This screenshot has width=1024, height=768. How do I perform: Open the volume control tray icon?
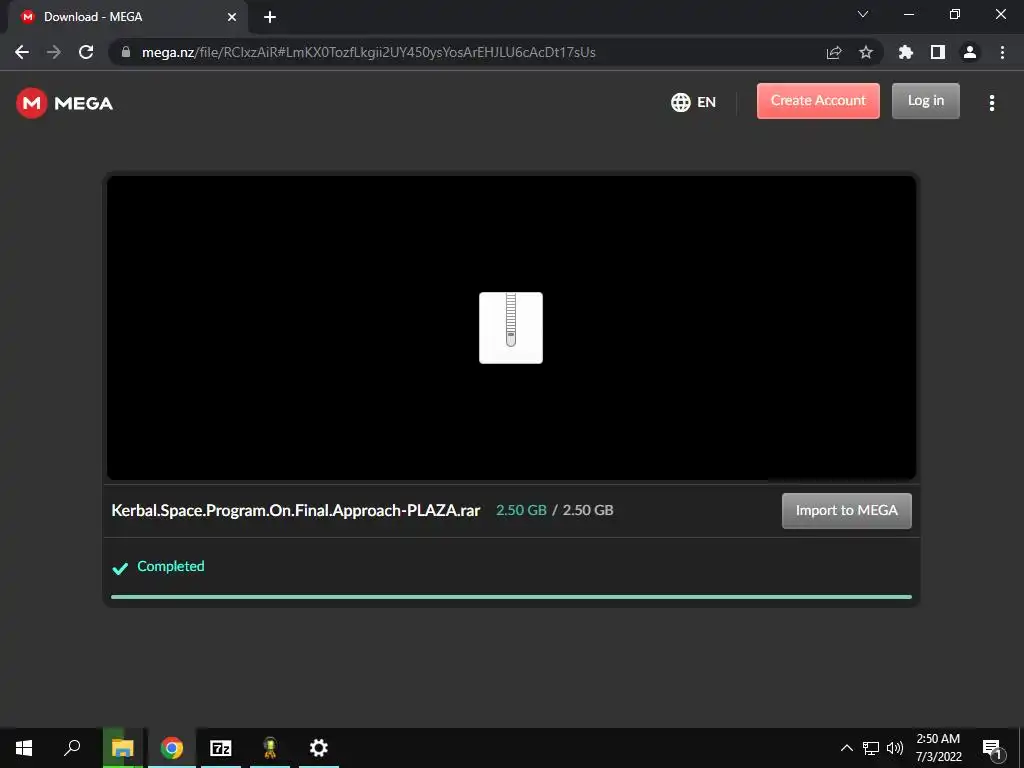point(895,748)
